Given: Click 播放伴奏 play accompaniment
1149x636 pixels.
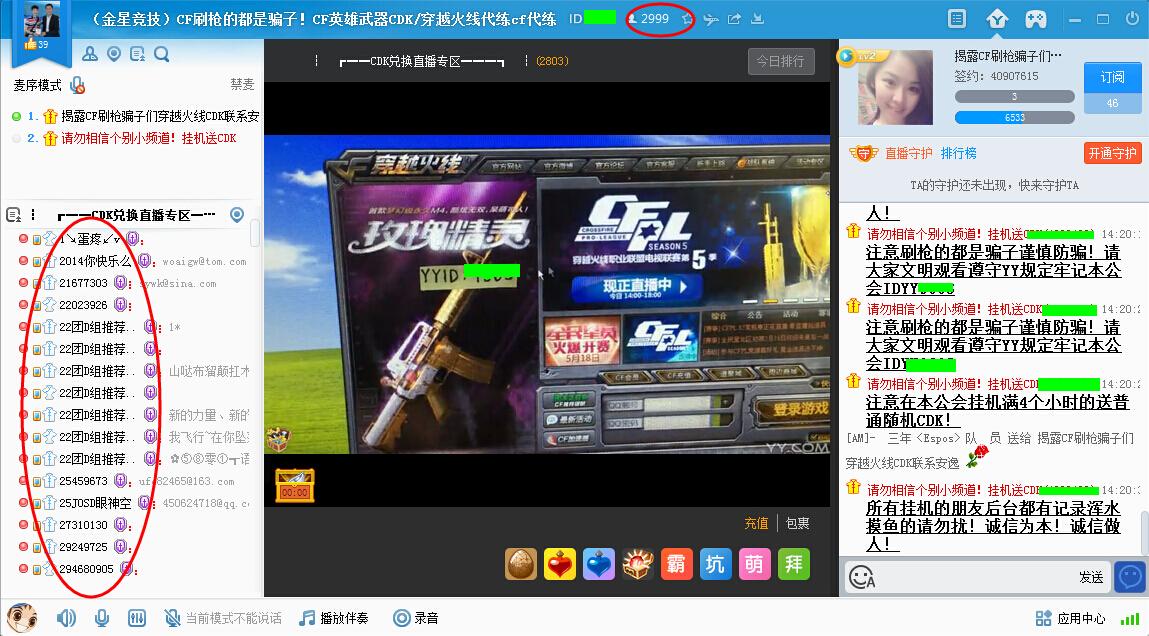Looking at the screenshot, I should coord(334,618).
